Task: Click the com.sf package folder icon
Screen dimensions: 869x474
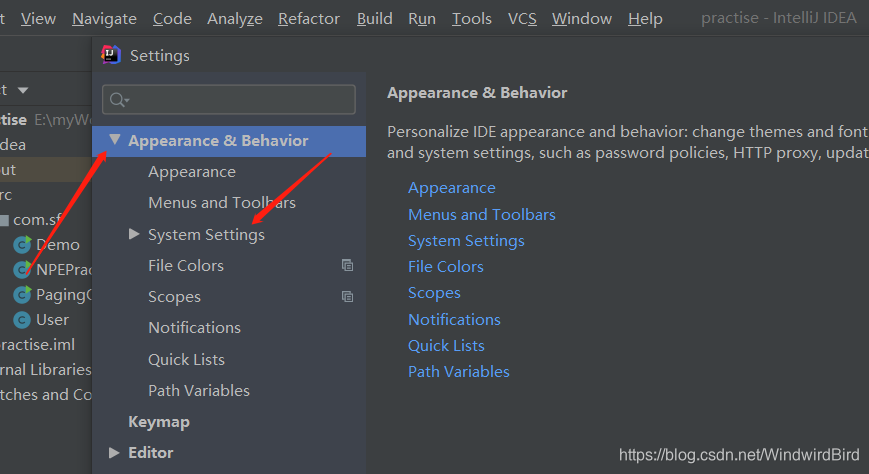Action: pos(4,220)
